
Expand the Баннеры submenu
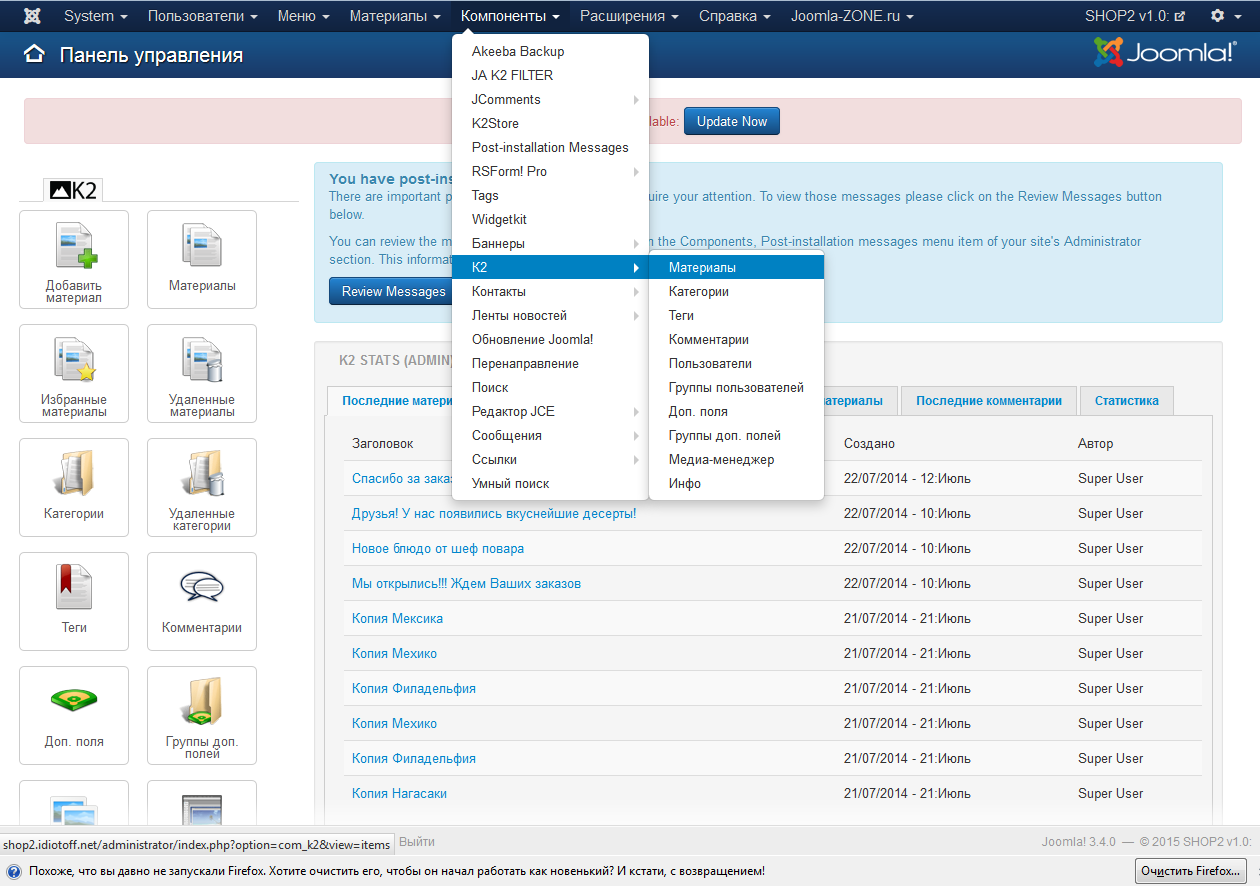click(x=550, y=243)
